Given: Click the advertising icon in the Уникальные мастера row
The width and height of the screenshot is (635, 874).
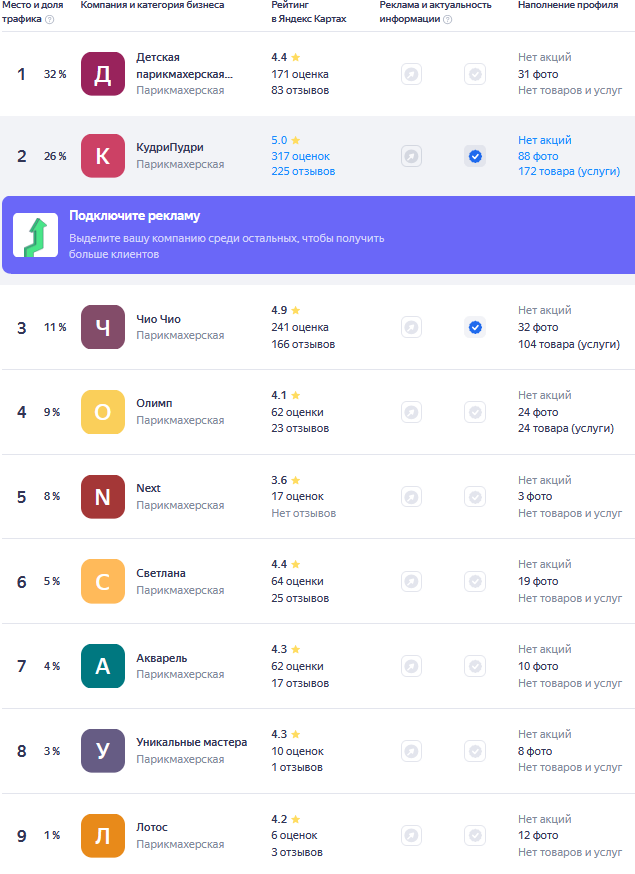Looking at the screenshot, I should tap(411, 751).
